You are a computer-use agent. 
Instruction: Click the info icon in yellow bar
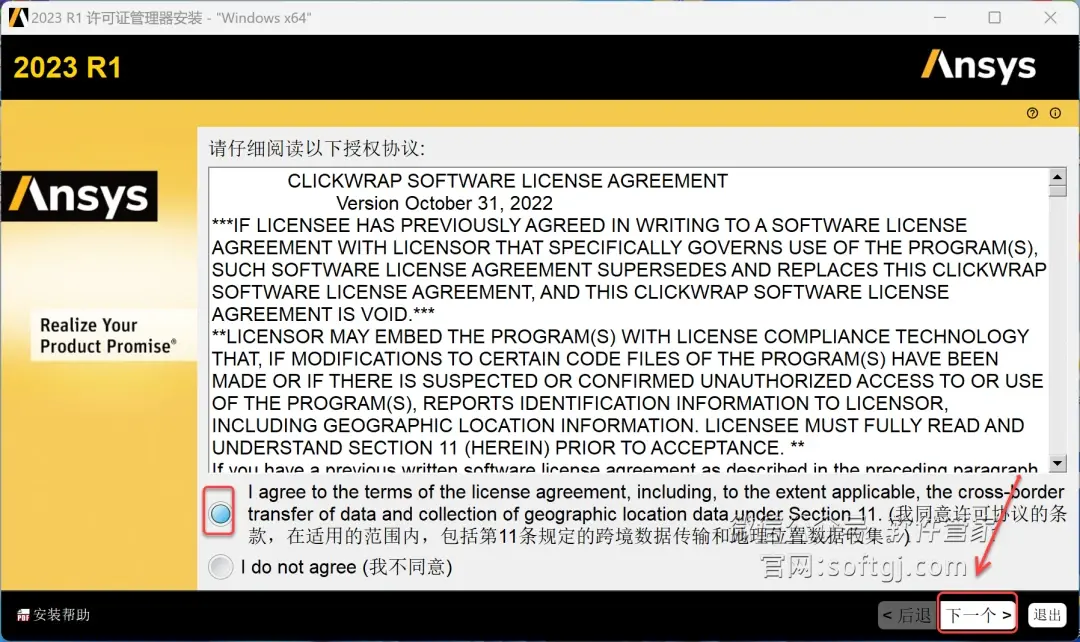1055,113
